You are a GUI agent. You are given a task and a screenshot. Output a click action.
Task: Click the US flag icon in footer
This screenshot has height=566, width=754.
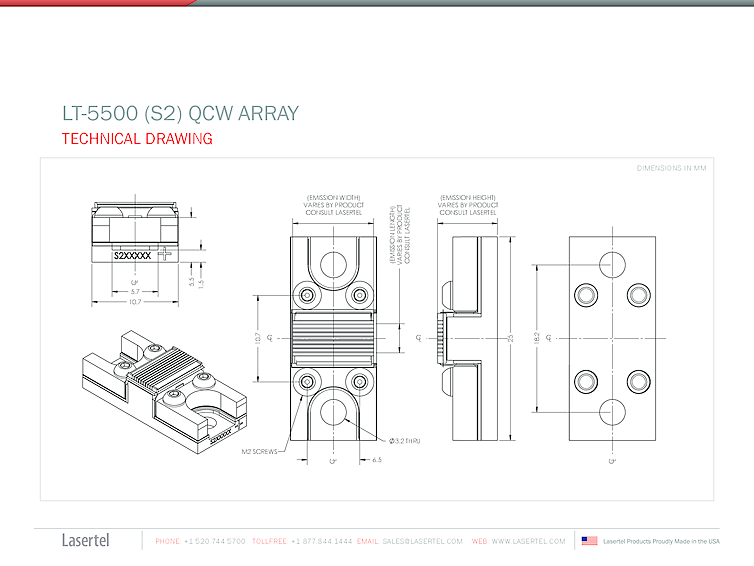[x=589, y=541]
